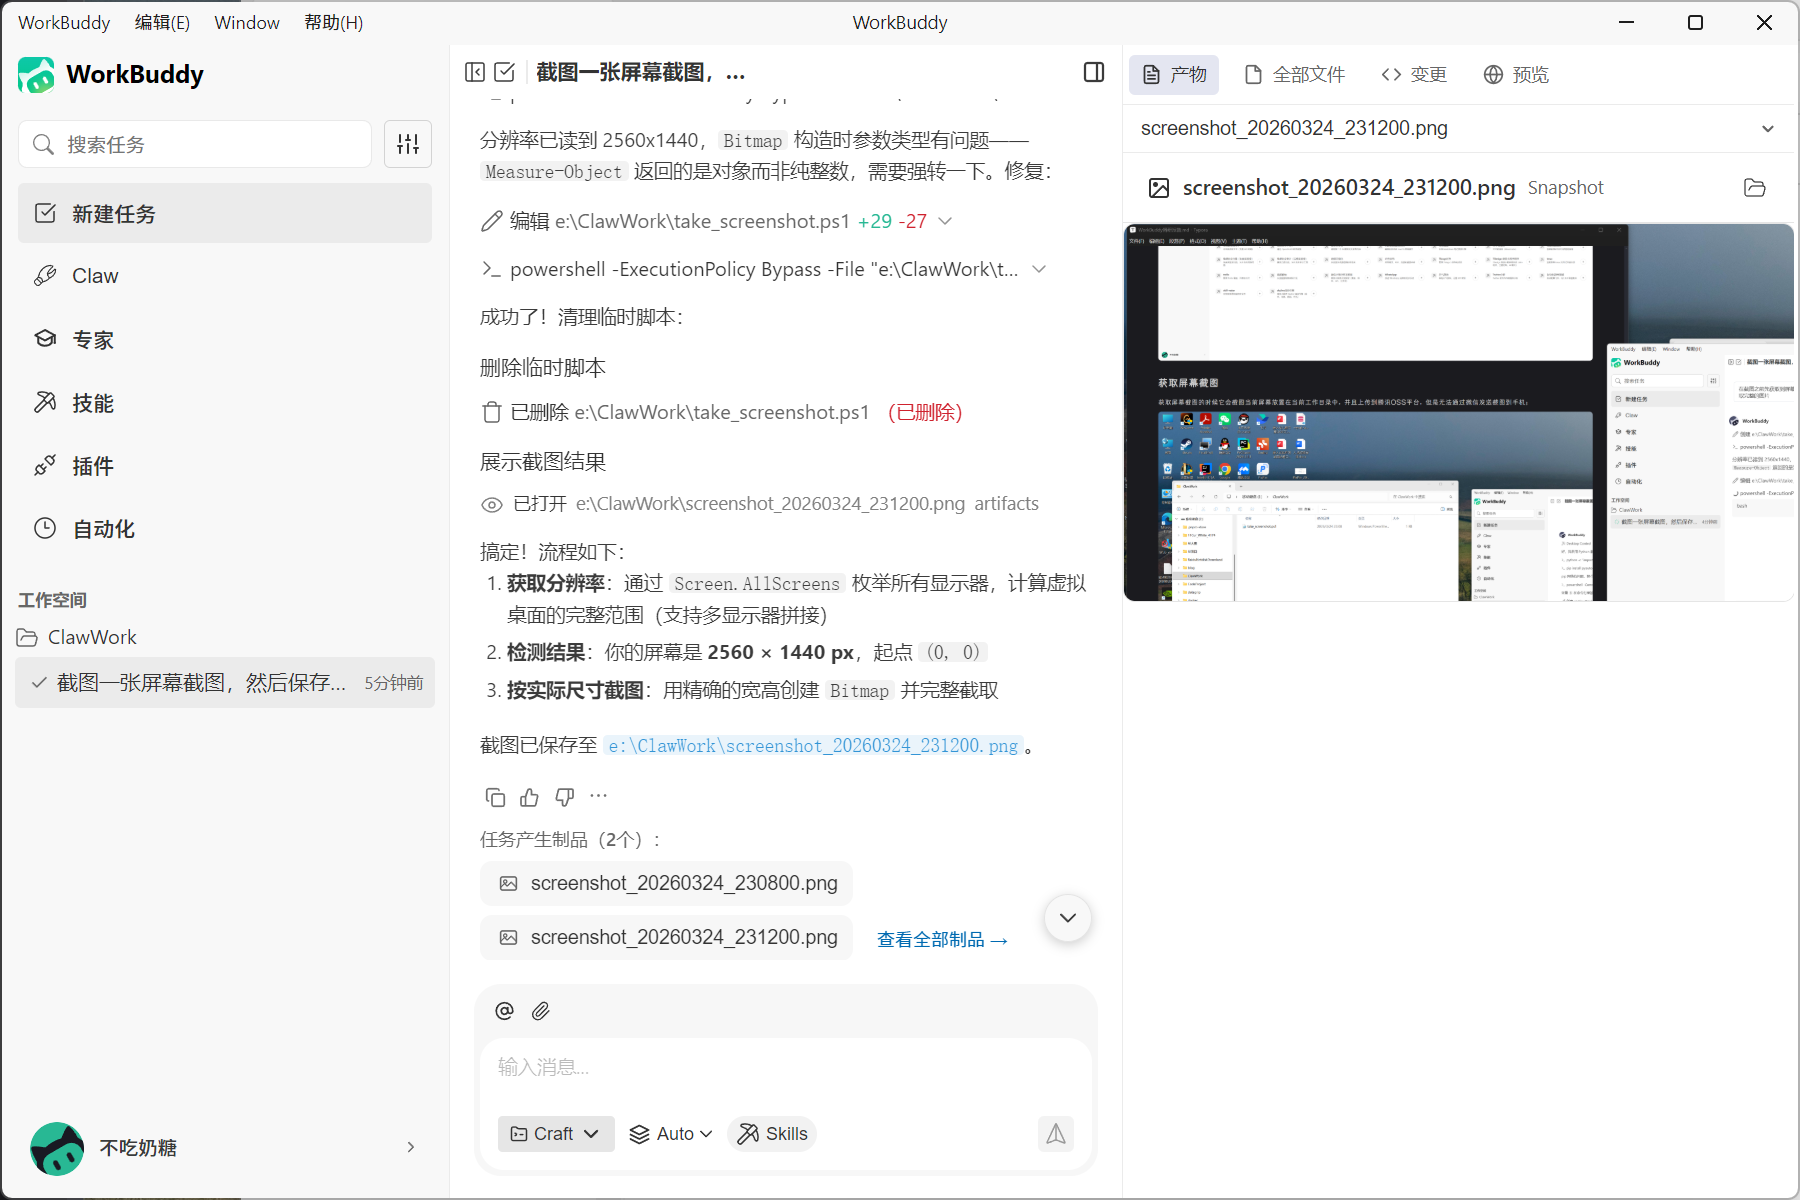1800x1200 pixels.
Task: Open the saved screenshot path link
Action: pos(813,746)
